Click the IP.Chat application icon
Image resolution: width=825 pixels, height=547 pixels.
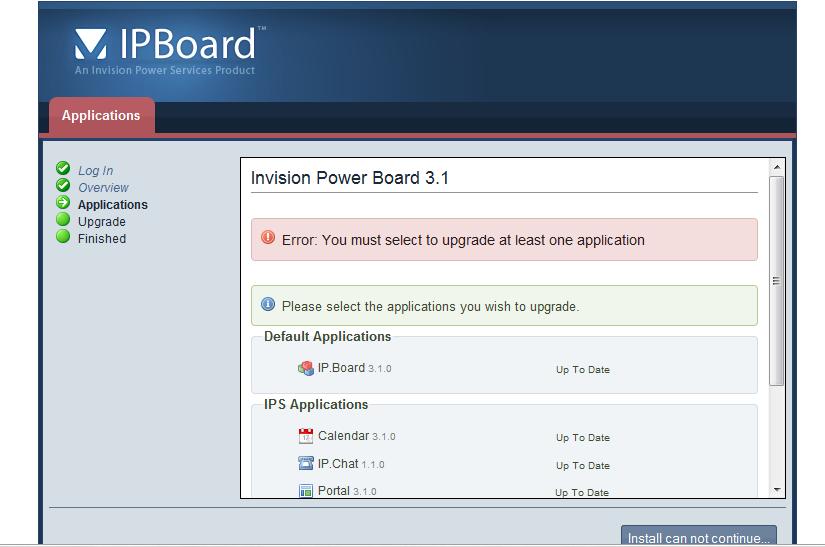pyautogui.click(x=306, y=463)
